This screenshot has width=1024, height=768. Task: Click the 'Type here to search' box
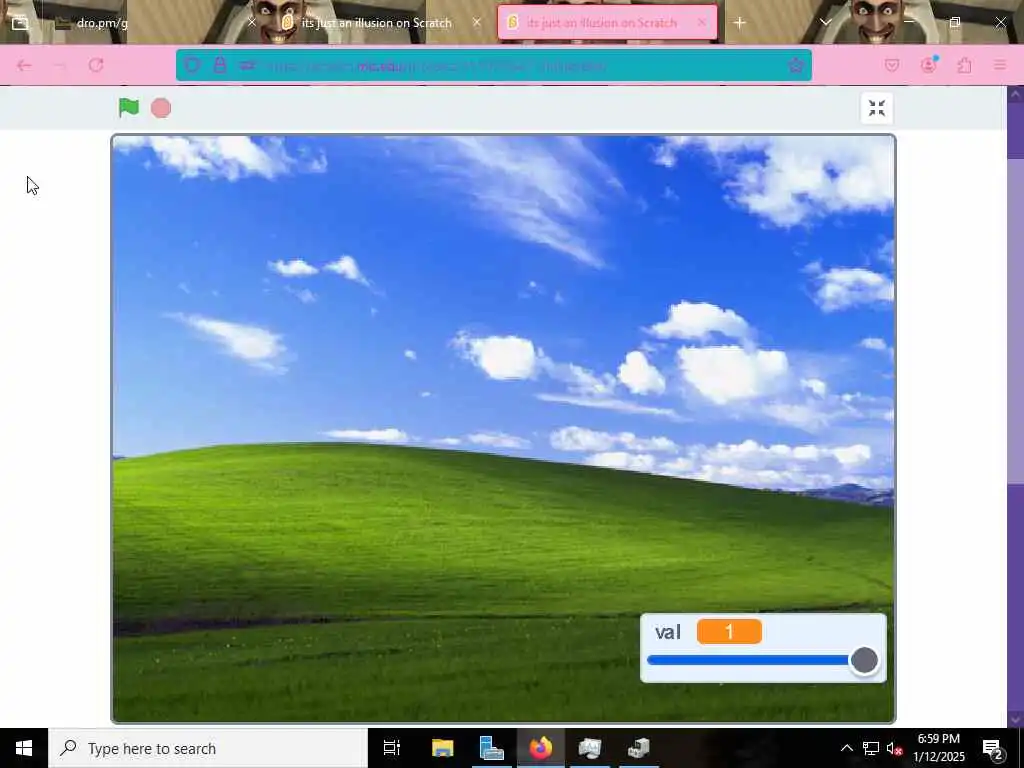[208, 748]
